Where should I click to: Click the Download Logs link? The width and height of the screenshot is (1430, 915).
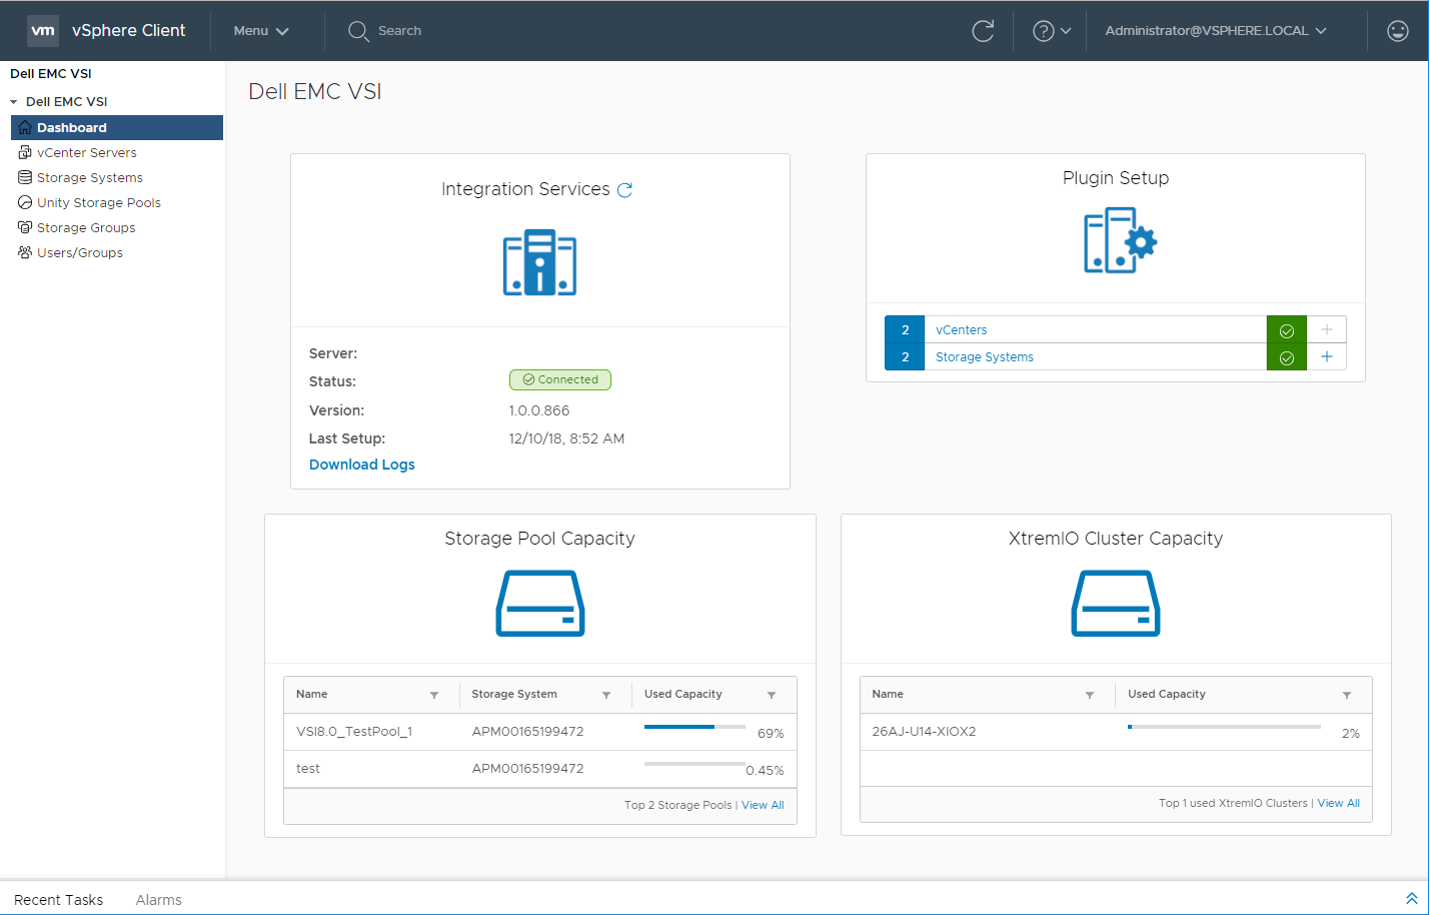coord(362,465)
